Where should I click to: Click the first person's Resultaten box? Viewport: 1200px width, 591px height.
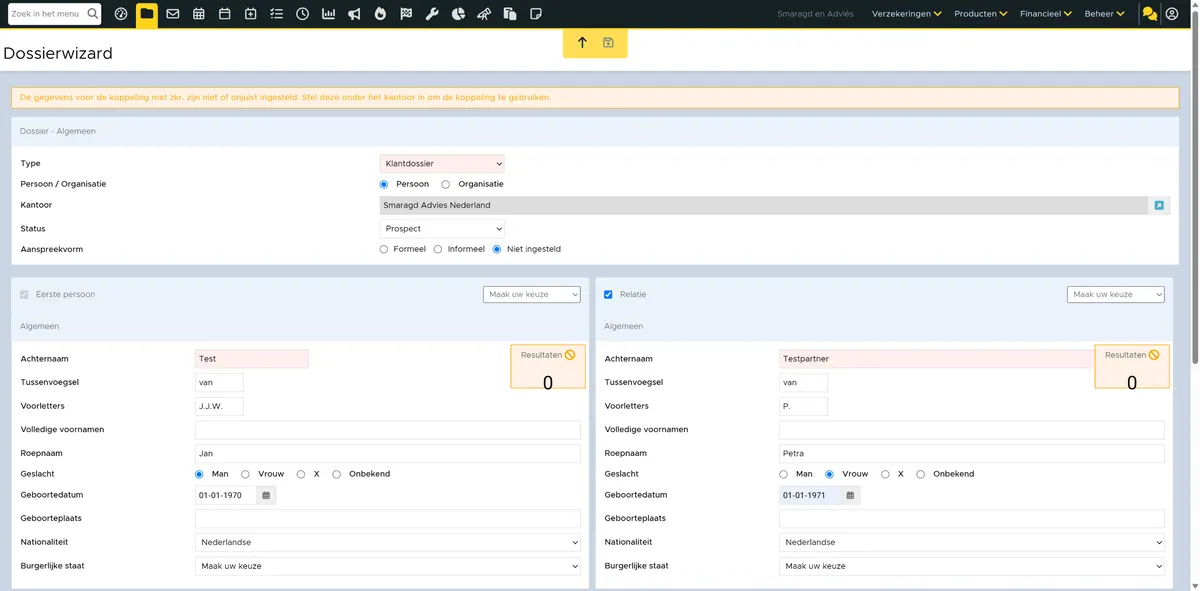pyautogui.click(x=548, y=366)
